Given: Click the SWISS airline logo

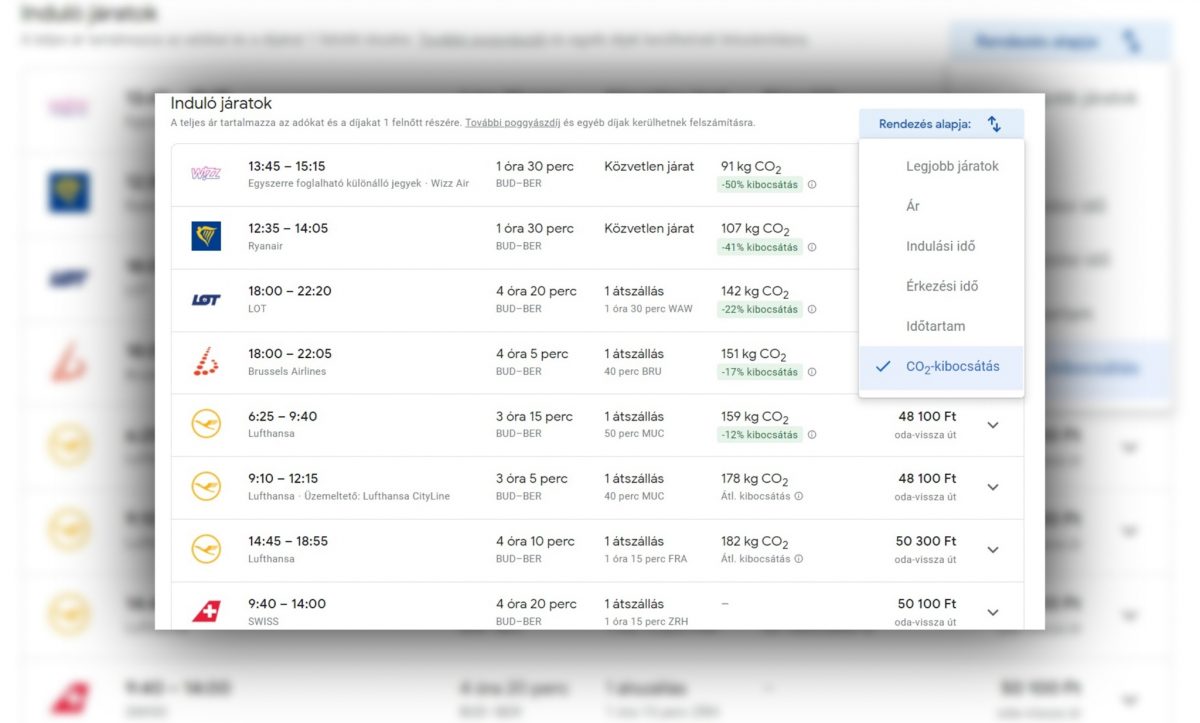Looking at the screenshot, I should 206,611.
